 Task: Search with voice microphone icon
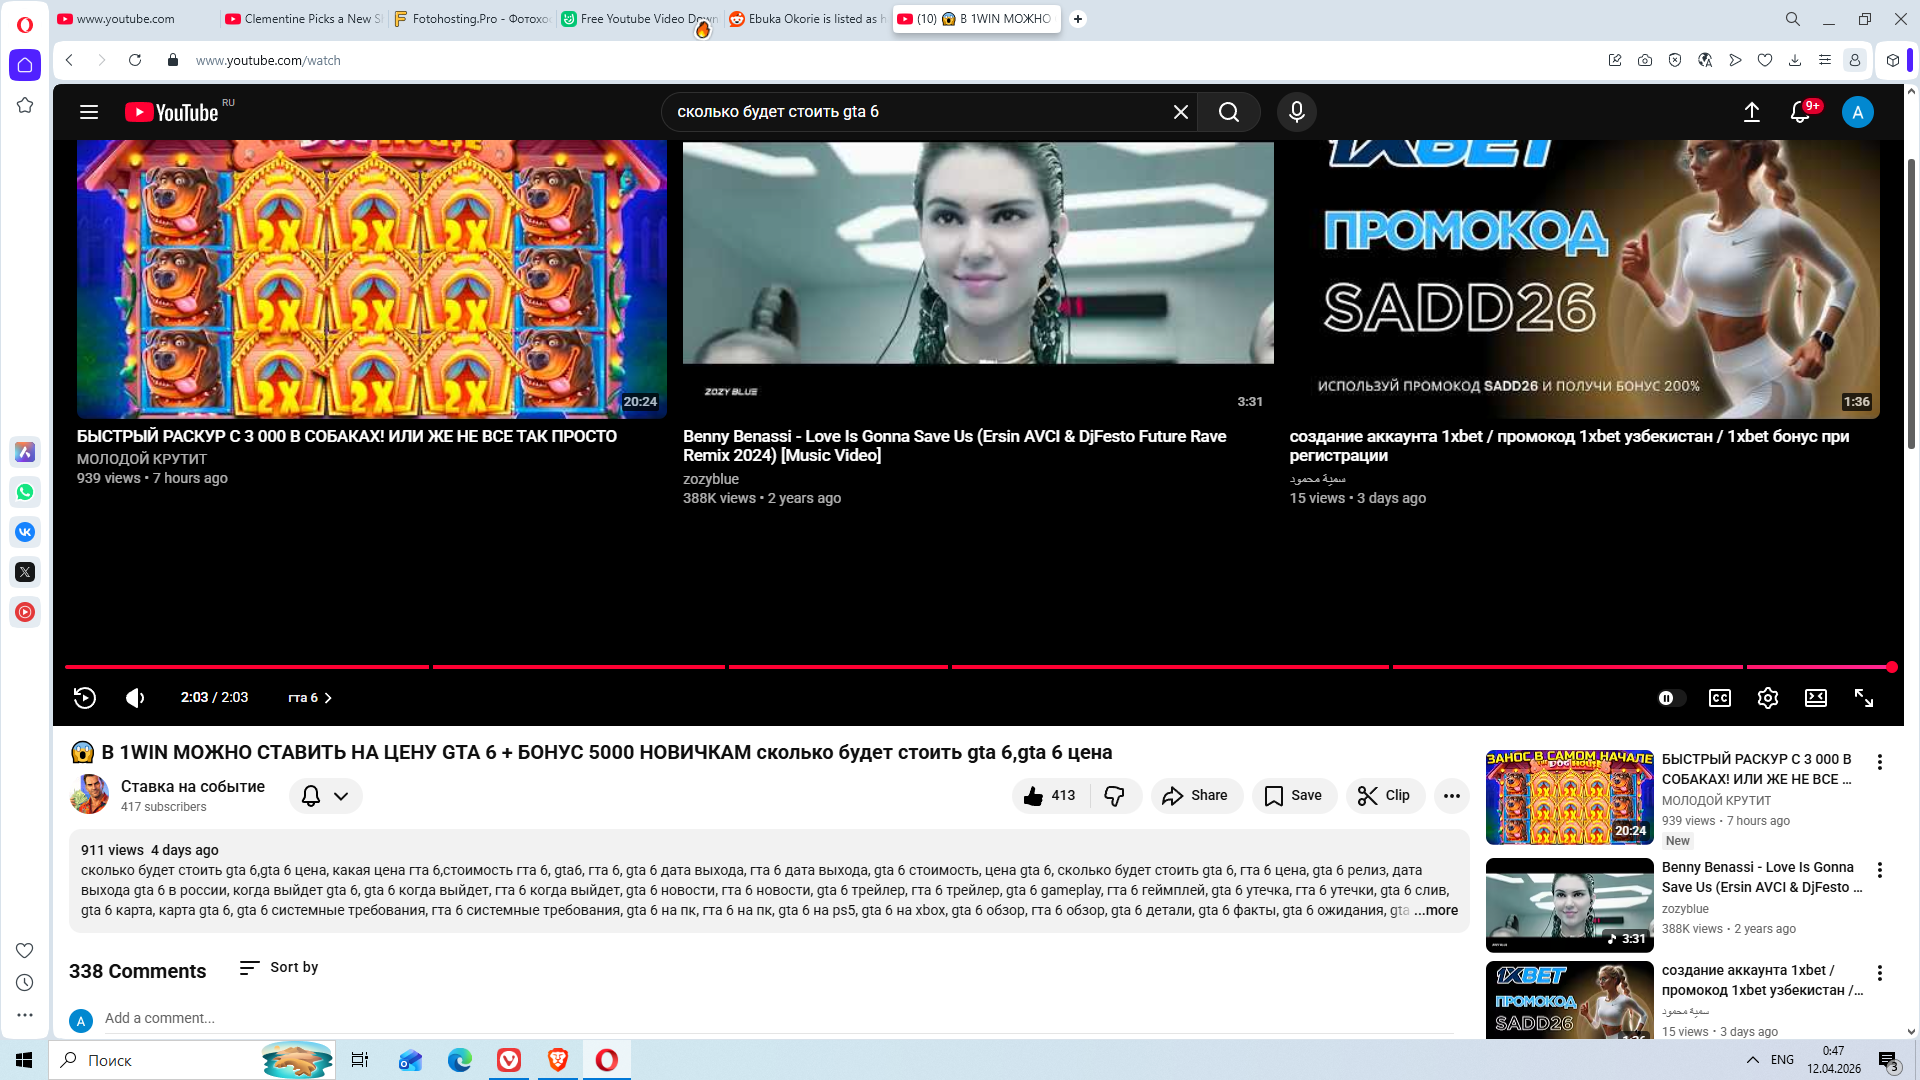pos(1296,112)
